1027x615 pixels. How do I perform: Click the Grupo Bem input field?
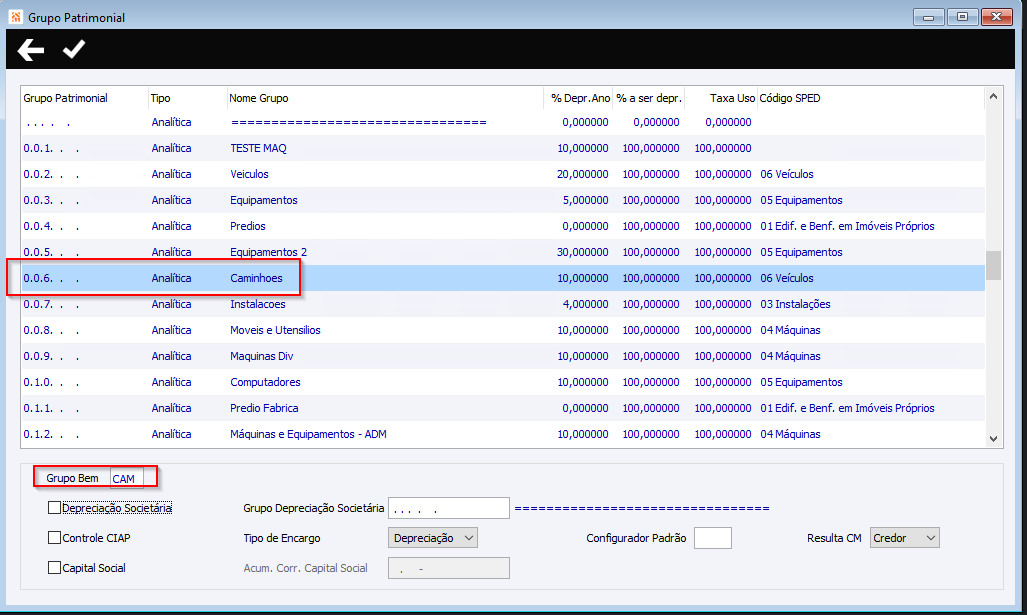(126, 479)
